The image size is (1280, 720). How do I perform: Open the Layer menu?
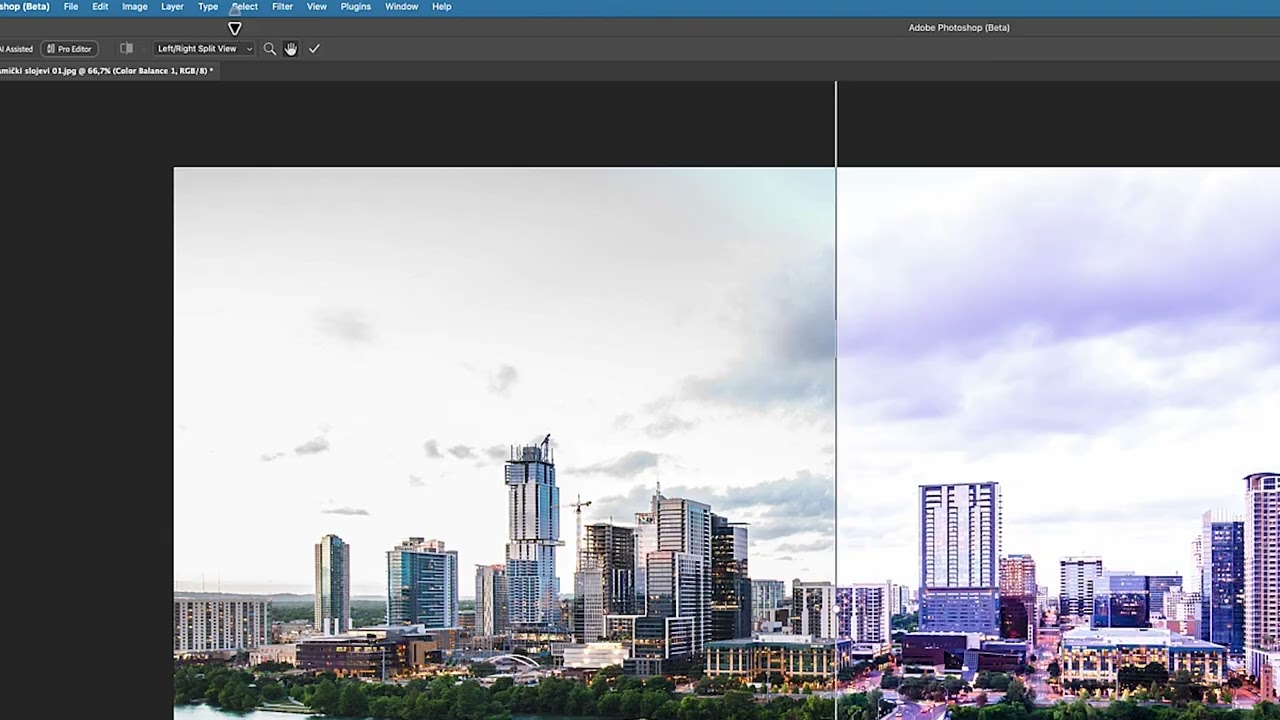pyautogui.click(x=172, y=6)
